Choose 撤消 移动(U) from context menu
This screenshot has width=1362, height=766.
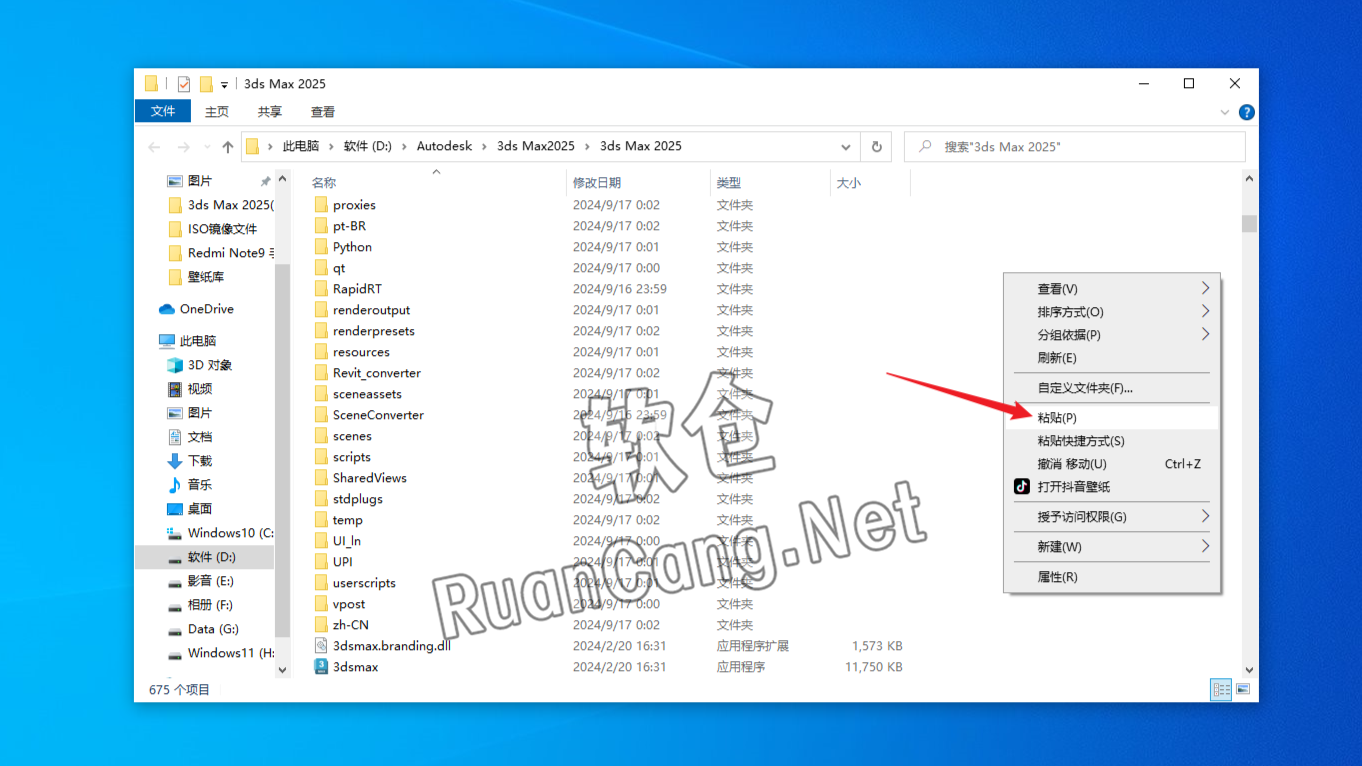(1112, 464)
